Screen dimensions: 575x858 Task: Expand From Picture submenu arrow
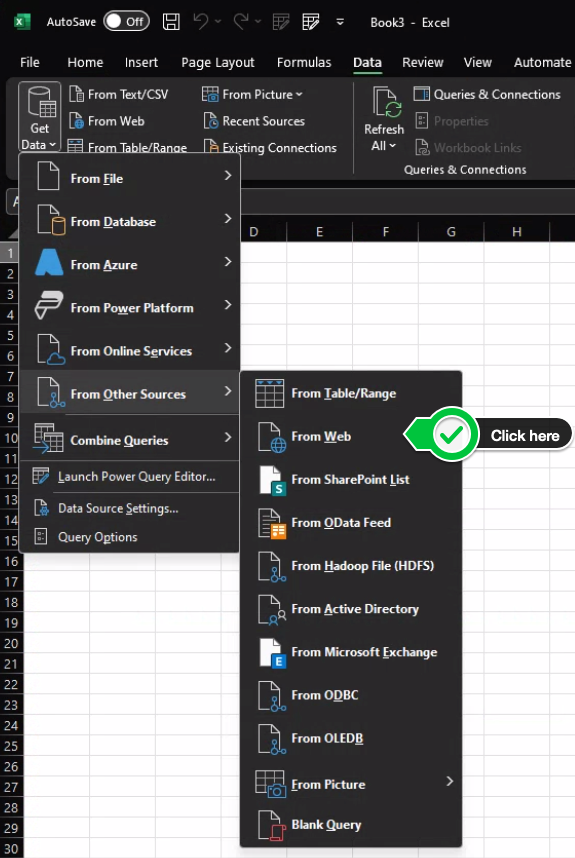tap(450, 781)
